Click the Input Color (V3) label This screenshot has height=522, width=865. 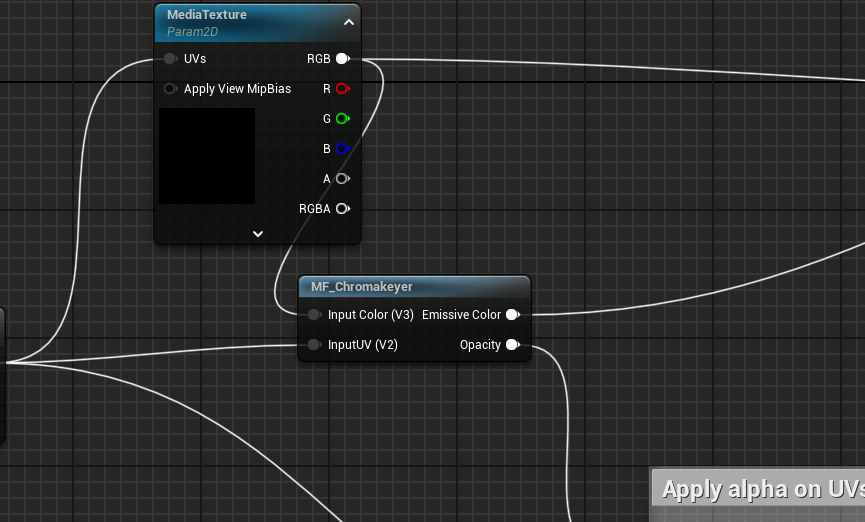click(x=371, y=315)
